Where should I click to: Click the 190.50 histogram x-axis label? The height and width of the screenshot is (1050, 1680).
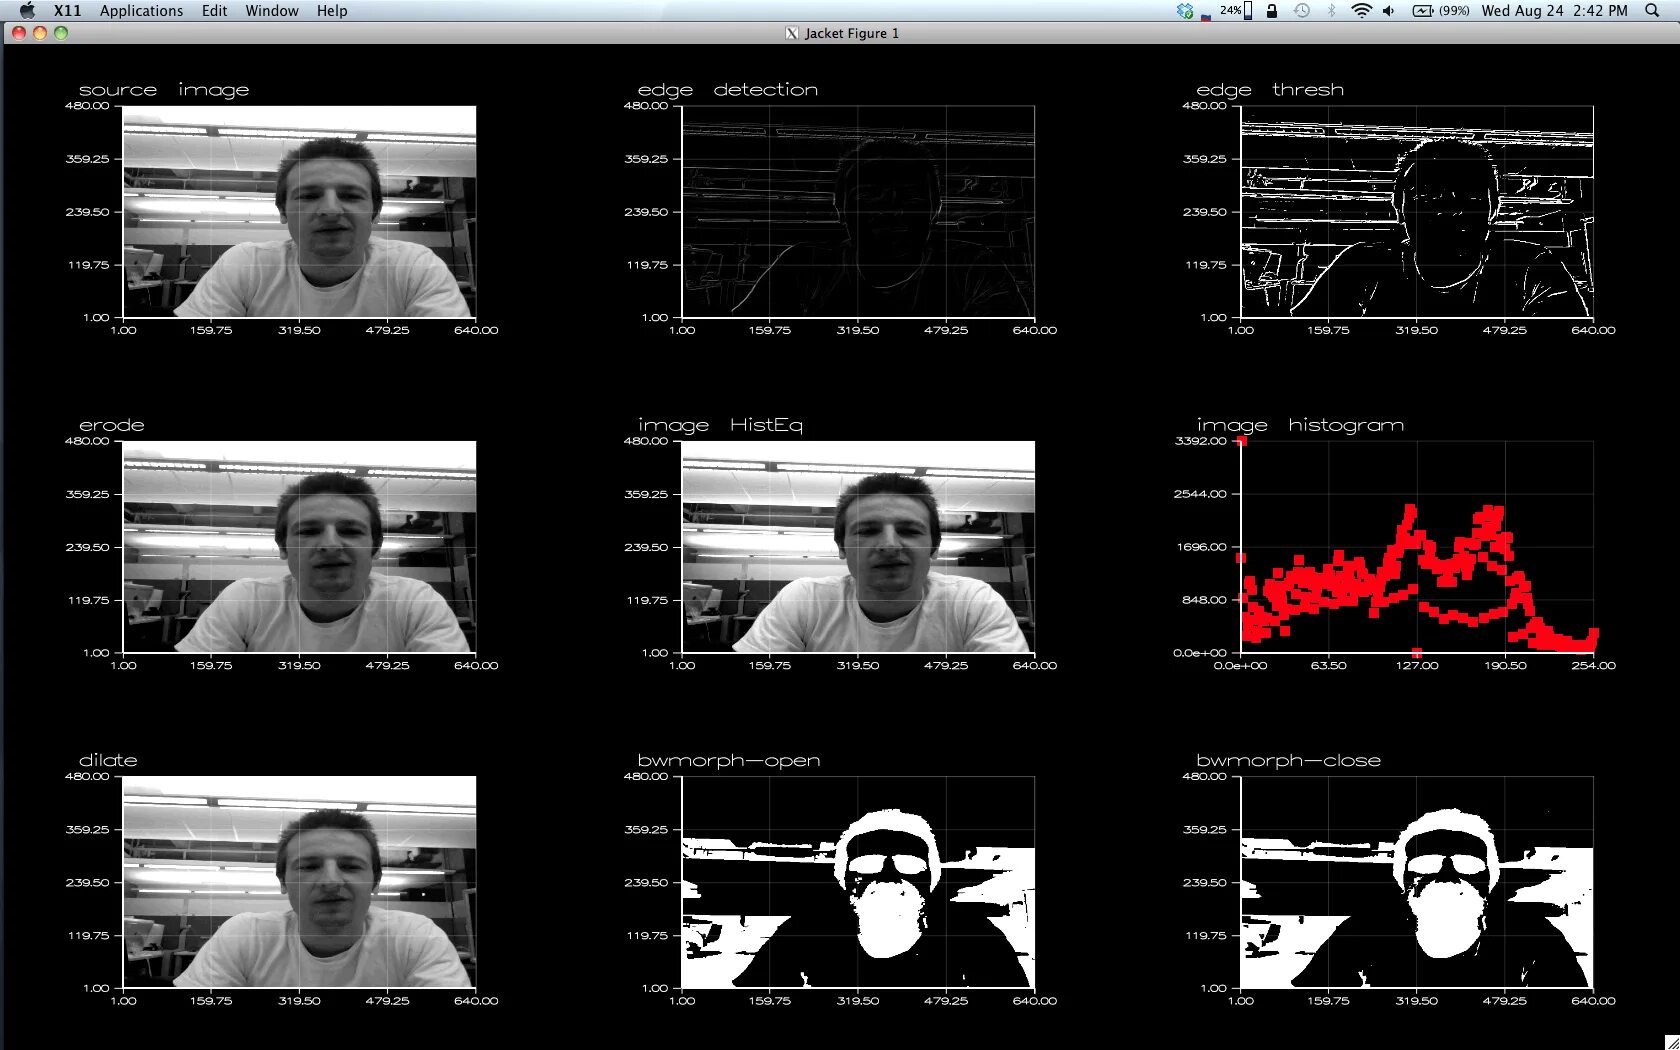(x=1505, y=666)
